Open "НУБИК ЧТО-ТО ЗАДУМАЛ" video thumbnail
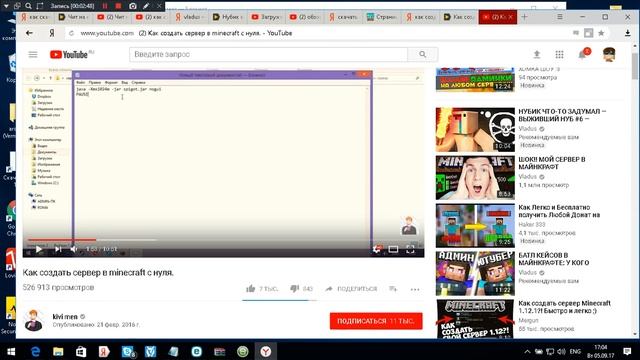This screenshot has height=360, width=640. point(475,129)
